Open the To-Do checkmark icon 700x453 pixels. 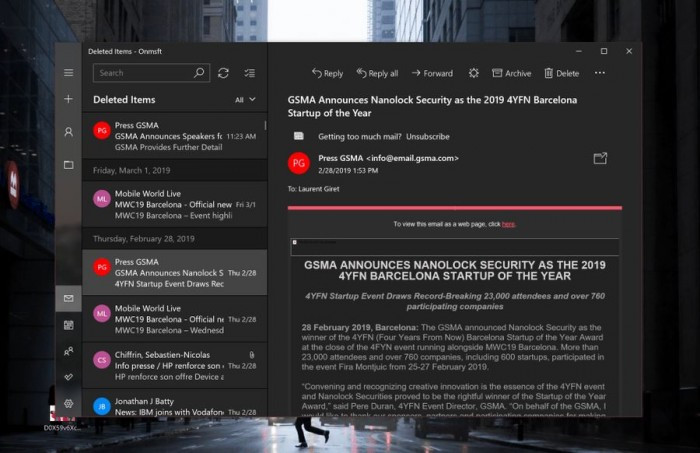click(x=68, y=377)
